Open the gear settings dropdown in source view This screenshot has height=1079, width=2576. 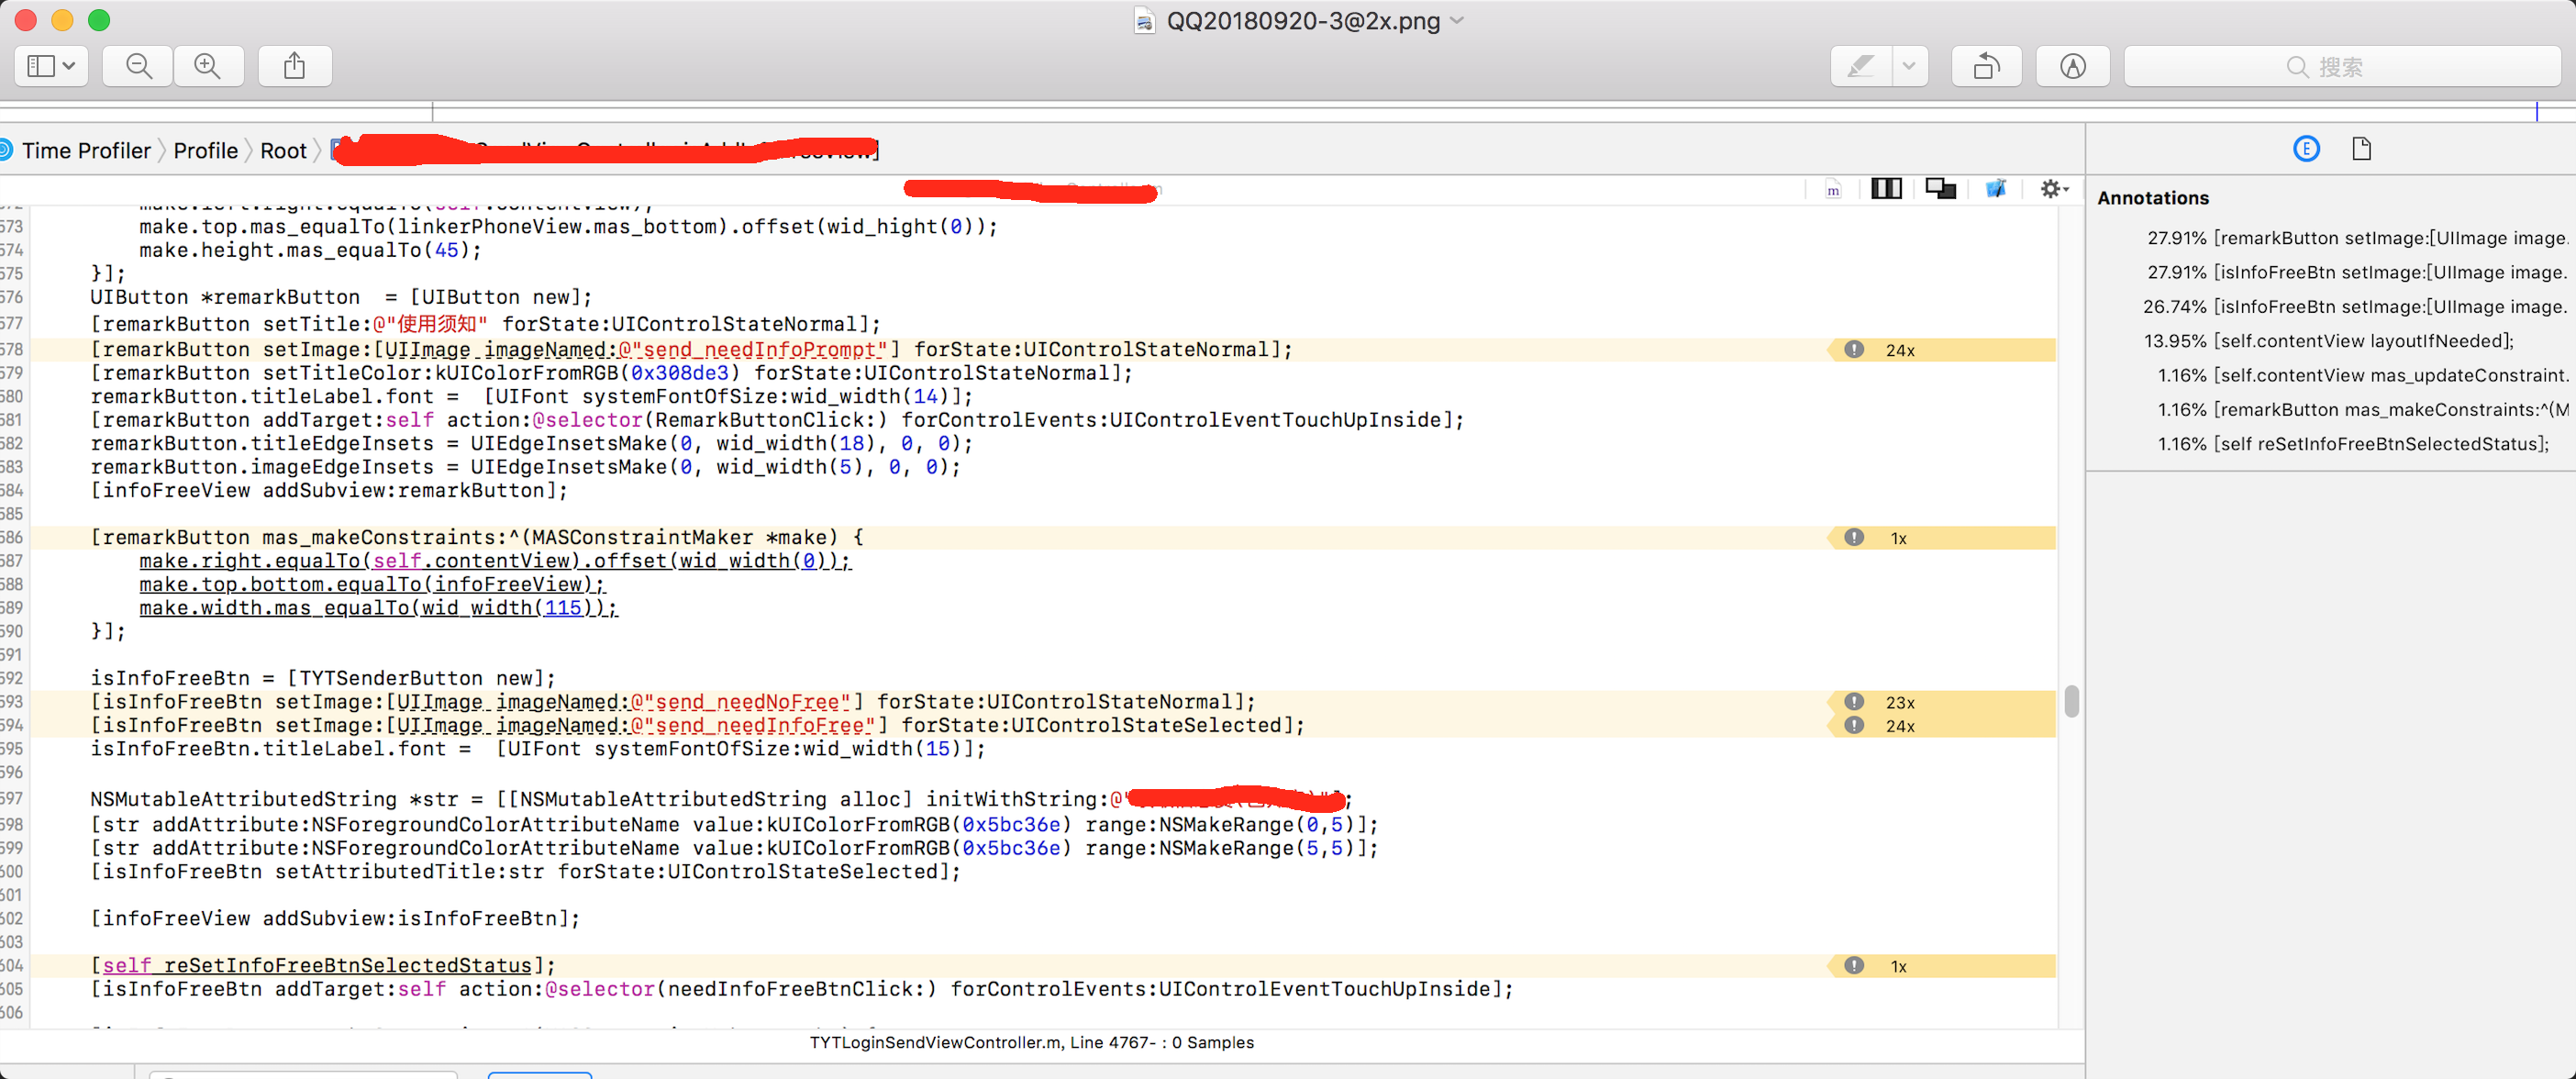click(2053, 188)
